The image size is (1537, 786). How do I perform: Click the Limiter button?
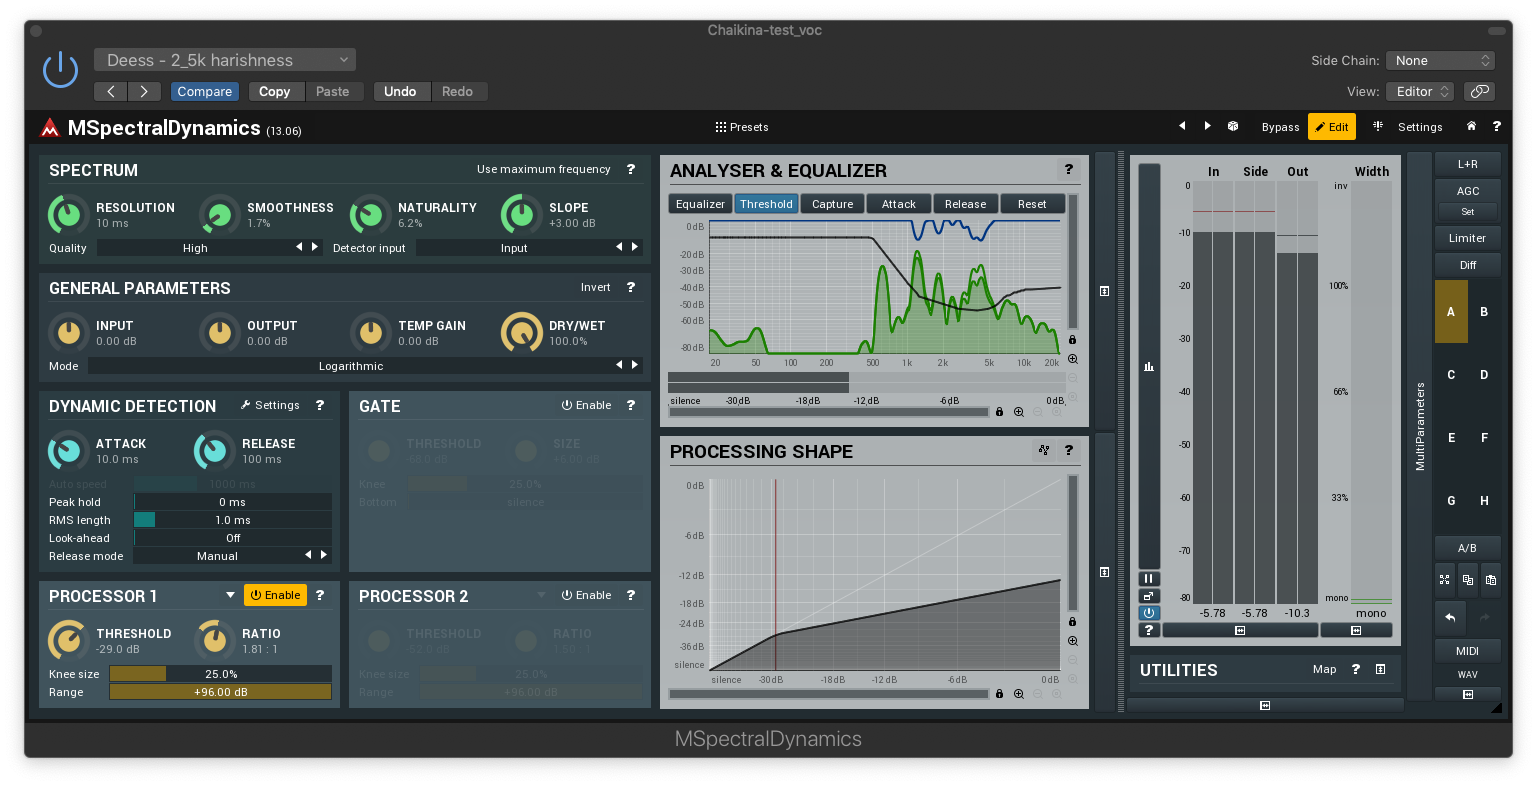[x=1467, y=238]
